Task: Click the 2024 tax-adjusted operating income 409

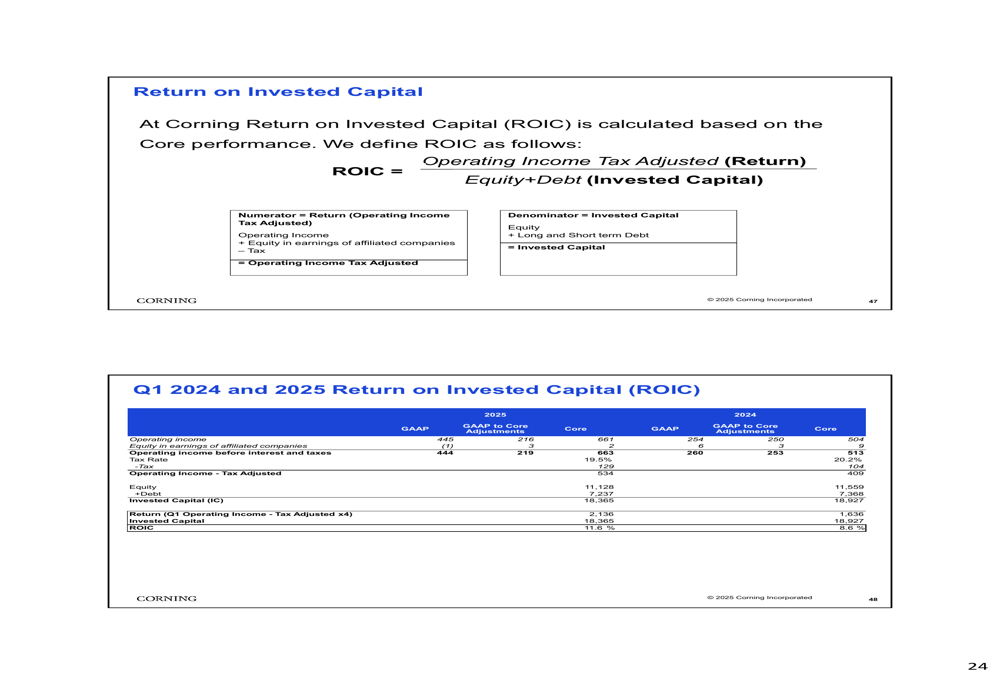Action: click(855, 473)
